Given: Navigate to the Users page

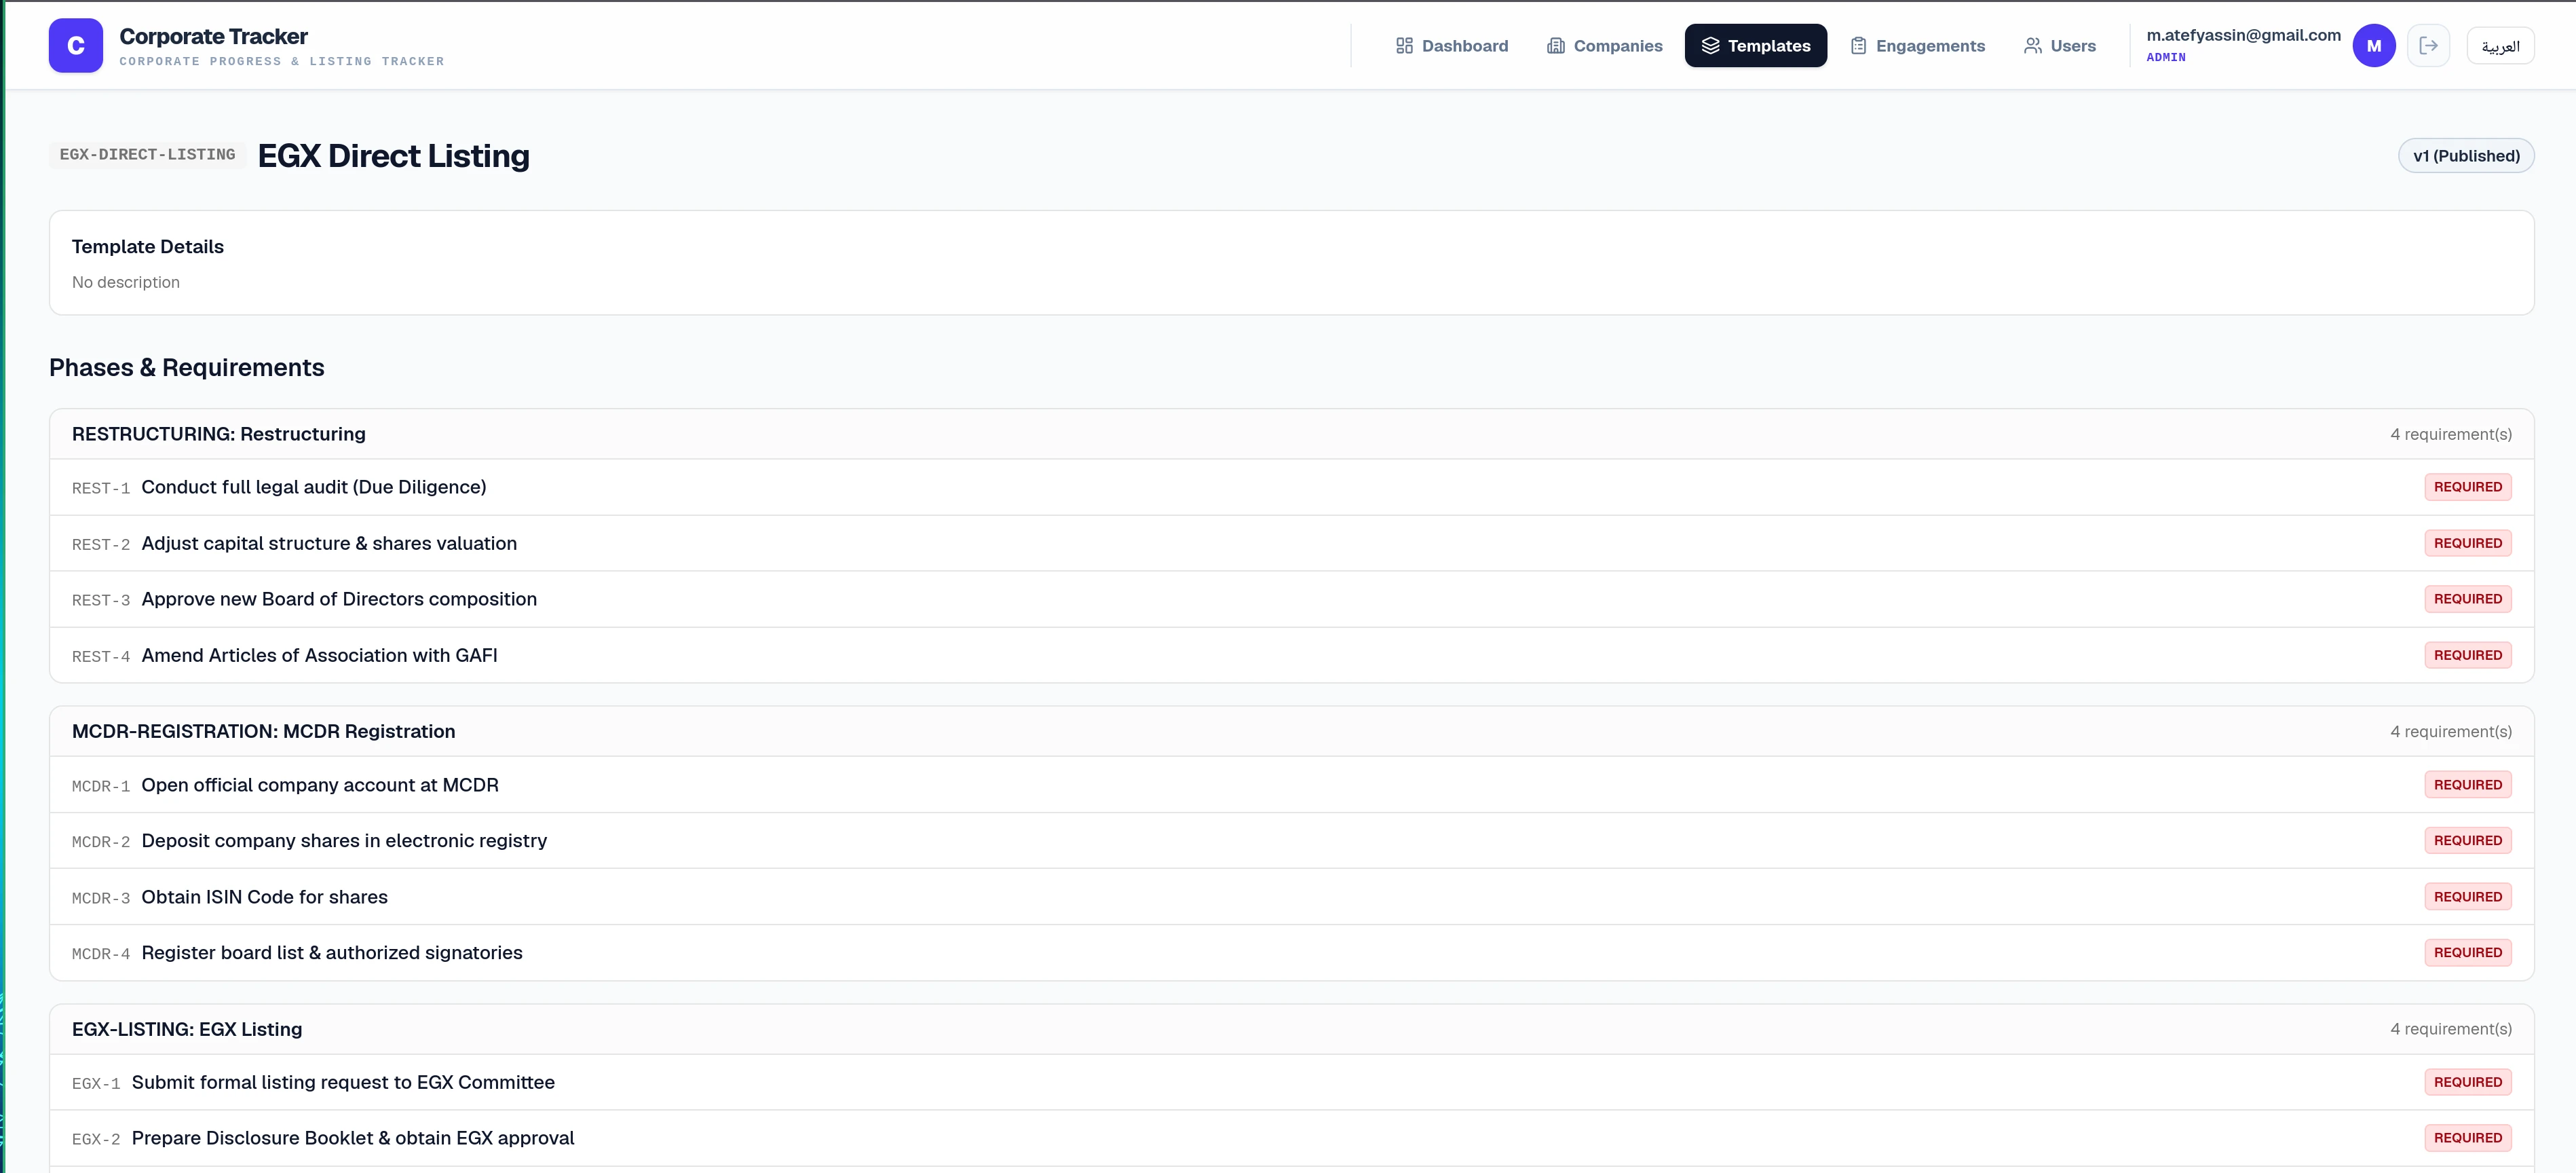Looking at the screenshot, I should coord(2059,46).
